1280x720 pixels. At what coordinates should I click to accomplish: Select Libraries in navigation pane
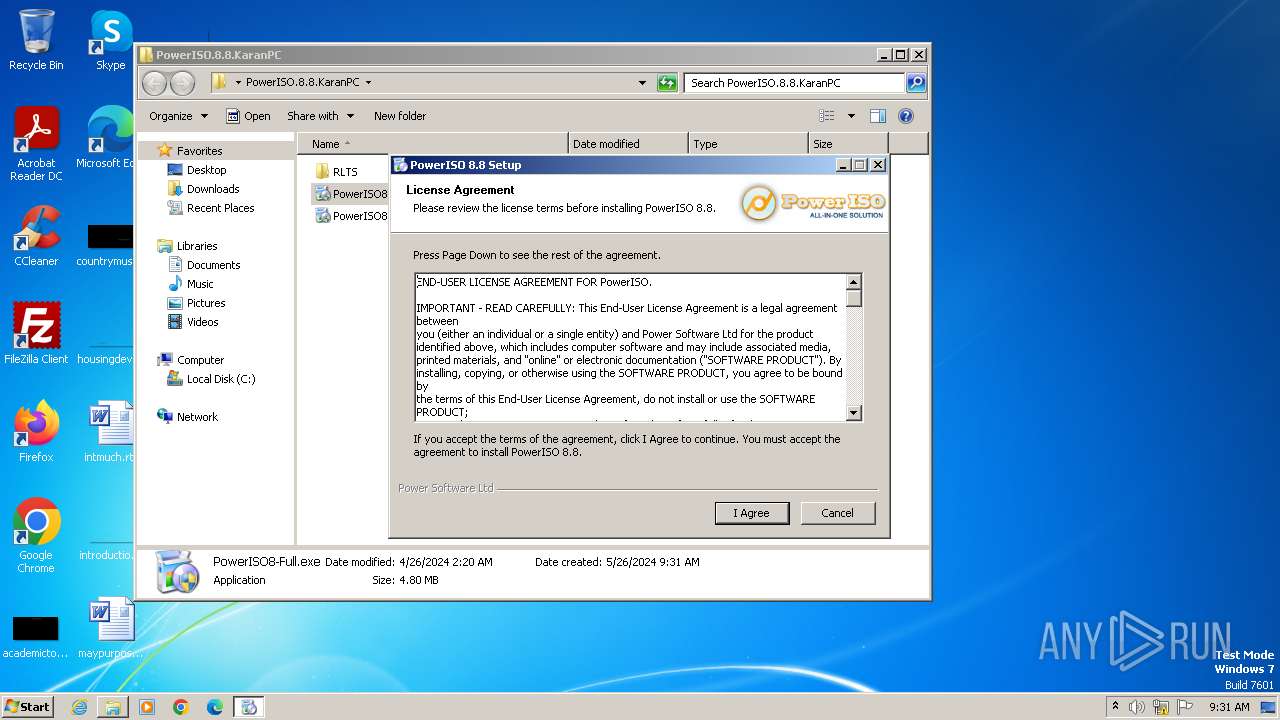pos(187,246)
